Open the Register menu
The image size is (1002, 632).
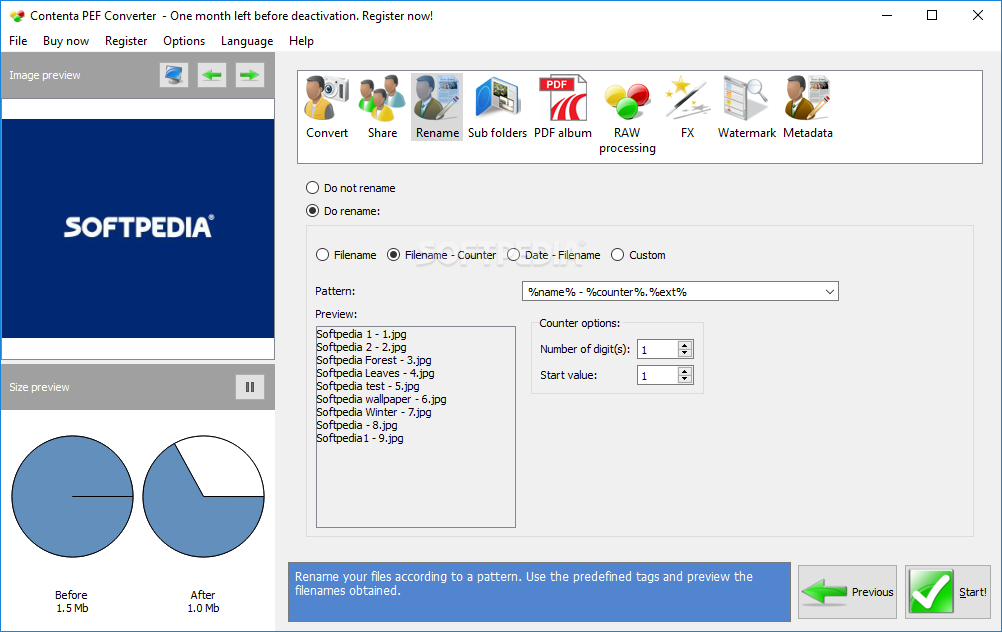click(126, 41)
